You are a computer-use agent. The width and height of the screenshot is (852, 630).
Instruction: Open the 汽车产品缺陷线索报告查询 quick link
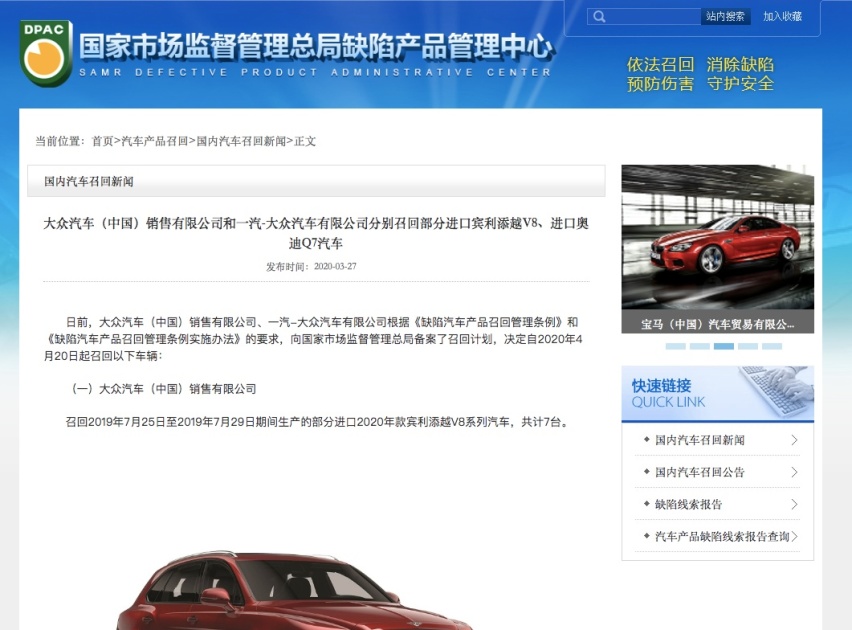click(722, 537)
